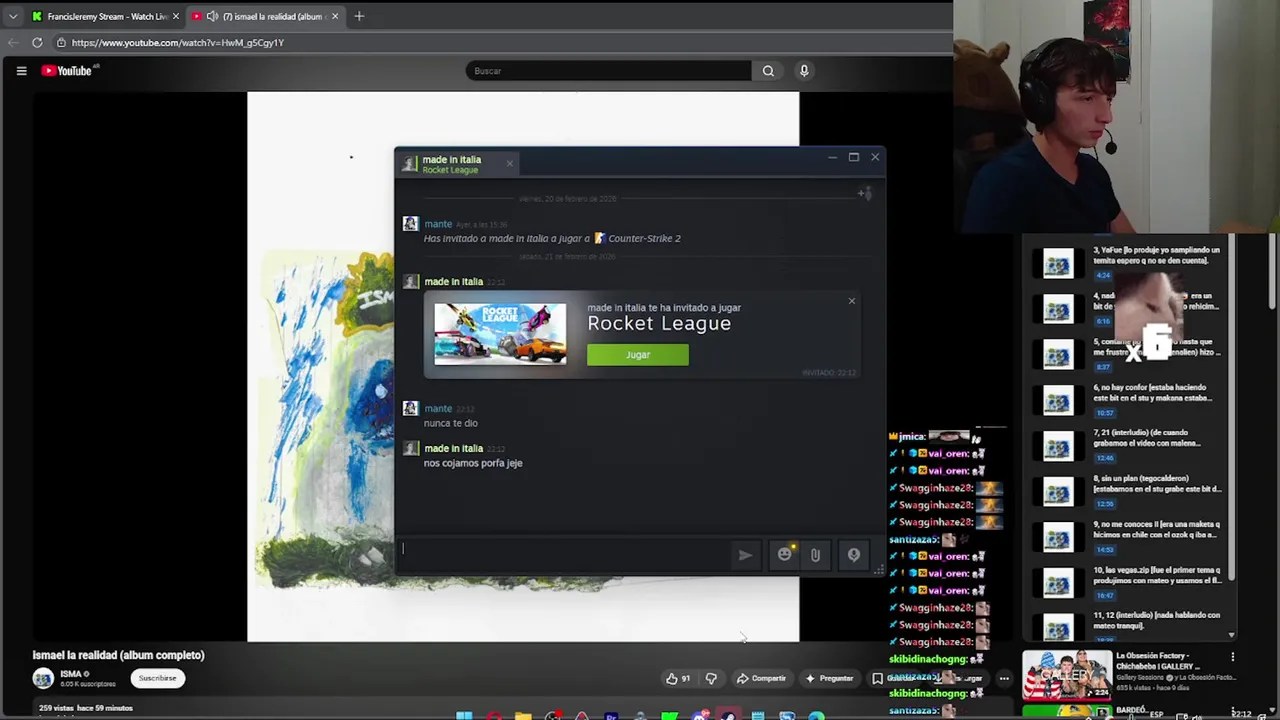Open a new browser tab with plus
1280x720 pixels.
point(359,16)
